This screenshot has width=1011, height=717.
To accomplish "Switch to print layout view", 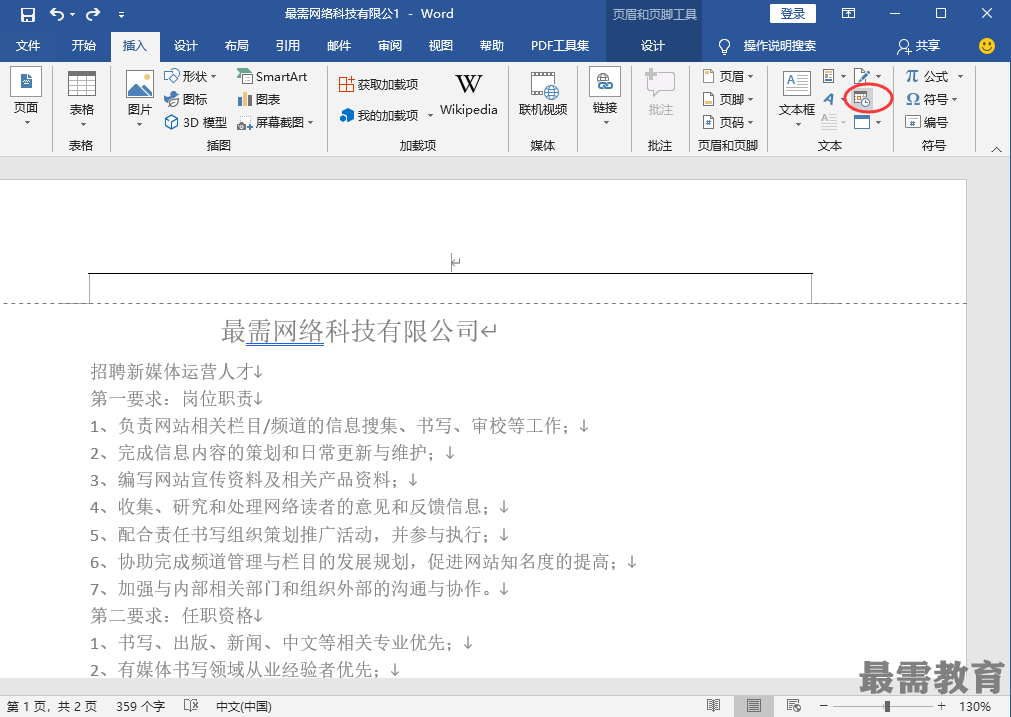I will tap(753, 706).
